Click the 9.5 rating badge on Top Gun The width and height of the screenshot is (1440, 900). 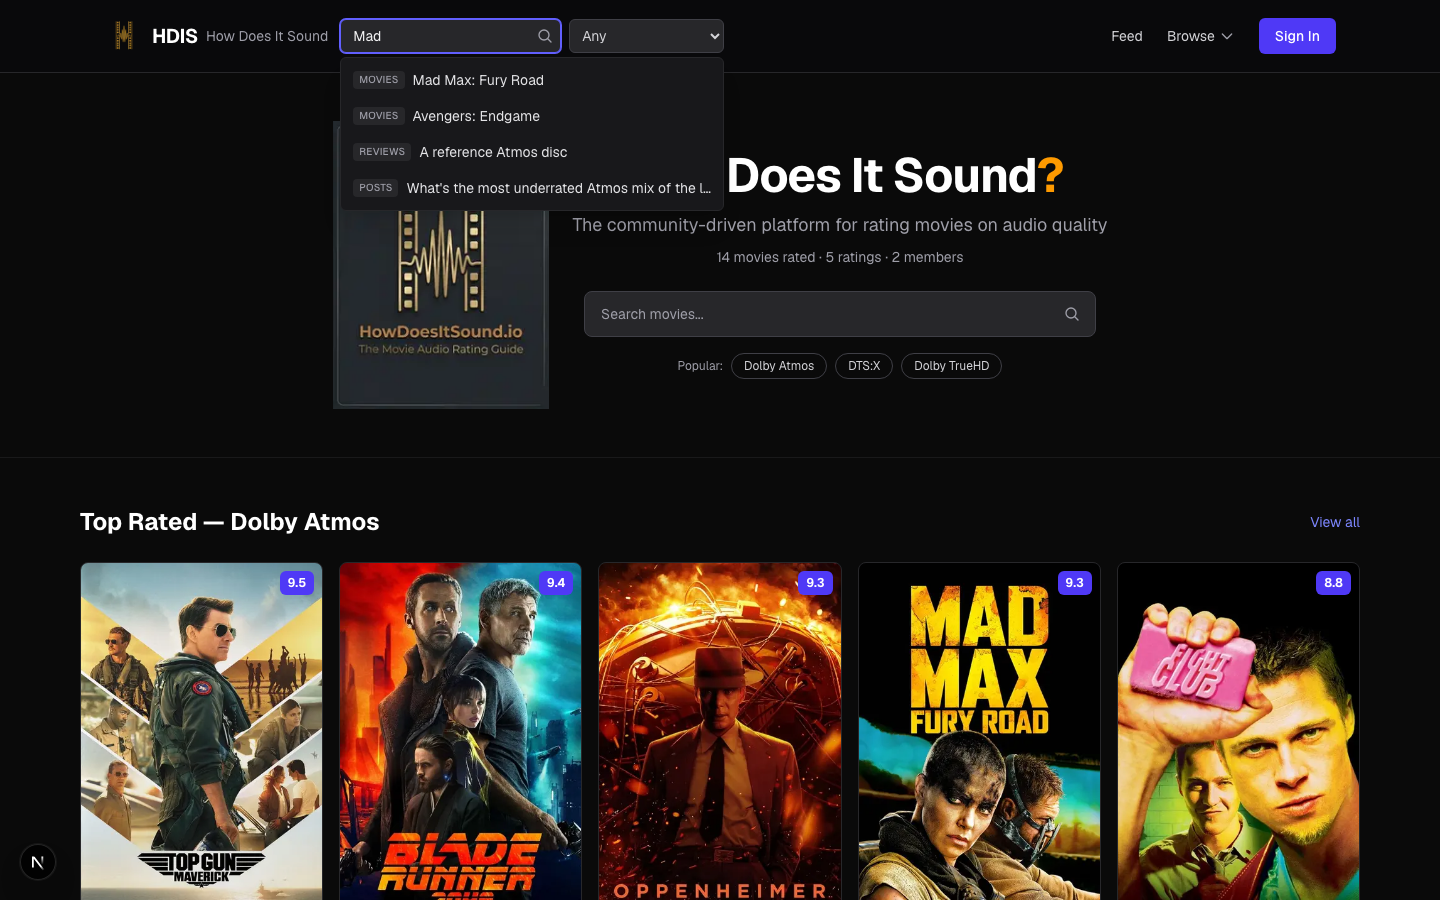click(x=297, y=583)
